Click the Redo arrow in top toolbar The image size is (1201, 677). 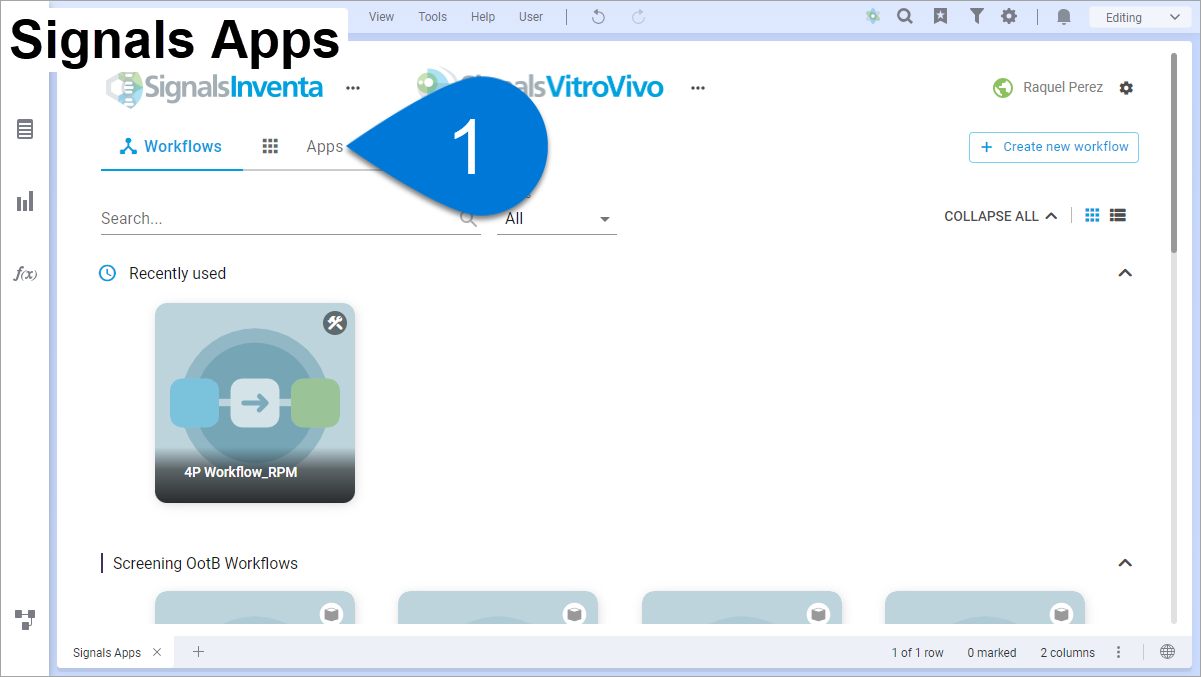click(638, 17)
